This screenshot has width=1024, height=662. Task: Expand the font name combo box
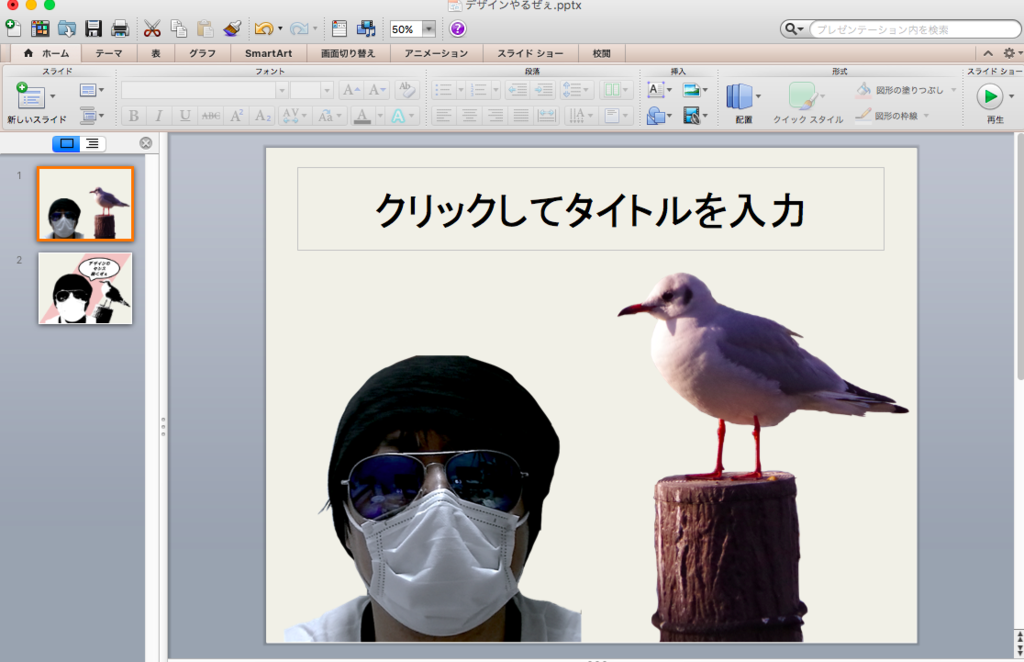(x=281, y=90)
